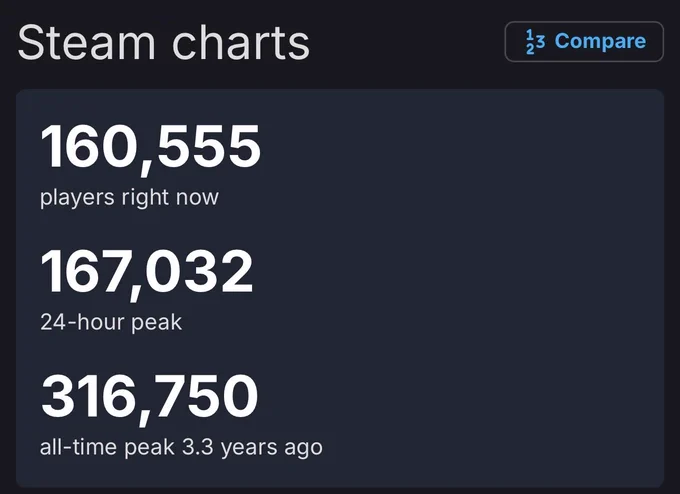Click the digits '750' in all-time peak
The image size is (680, 494).
pos(205,396)
